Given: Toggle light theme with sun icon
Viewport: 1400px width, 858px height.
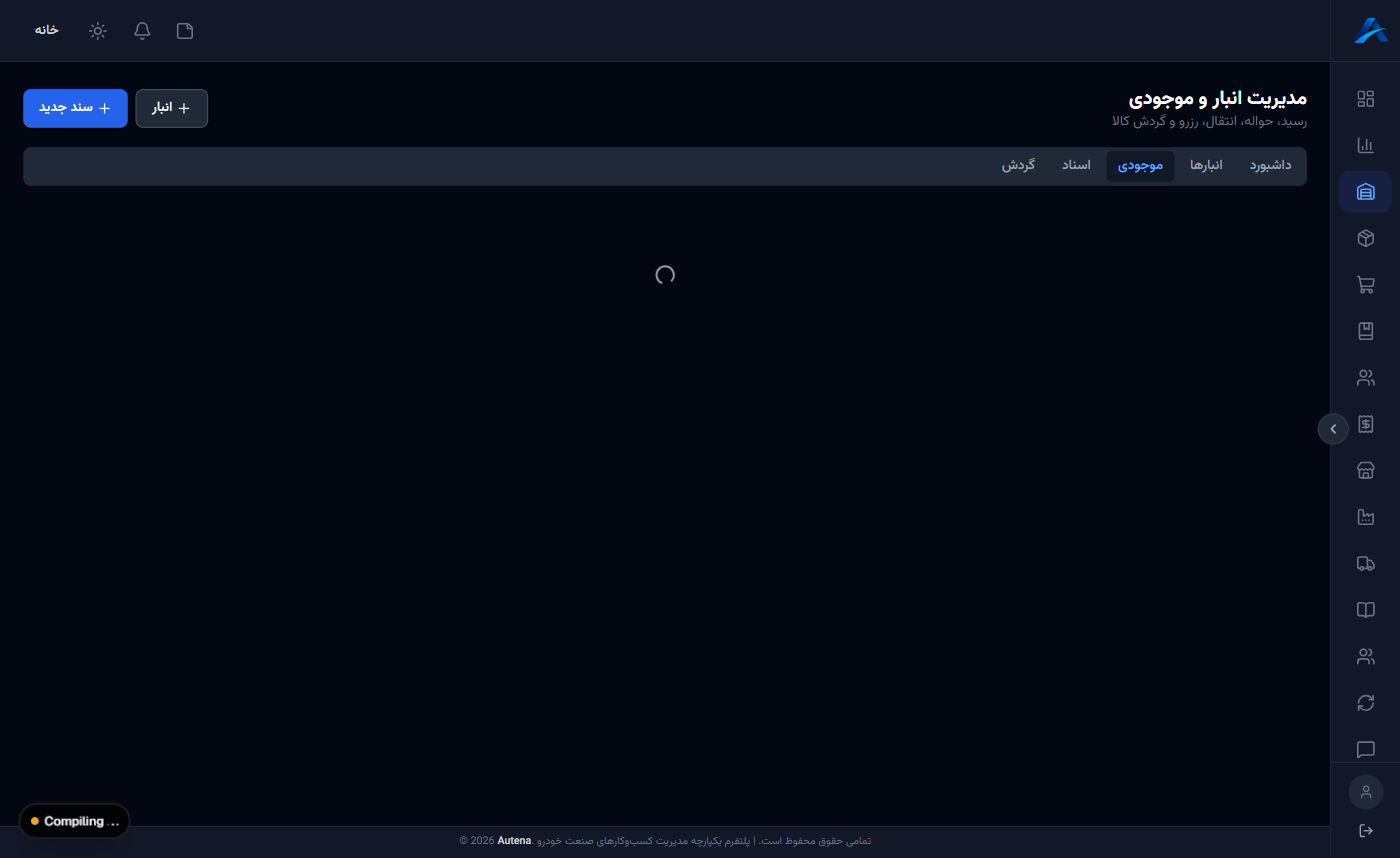Looking at the screenshot, I should pos(98,31).
